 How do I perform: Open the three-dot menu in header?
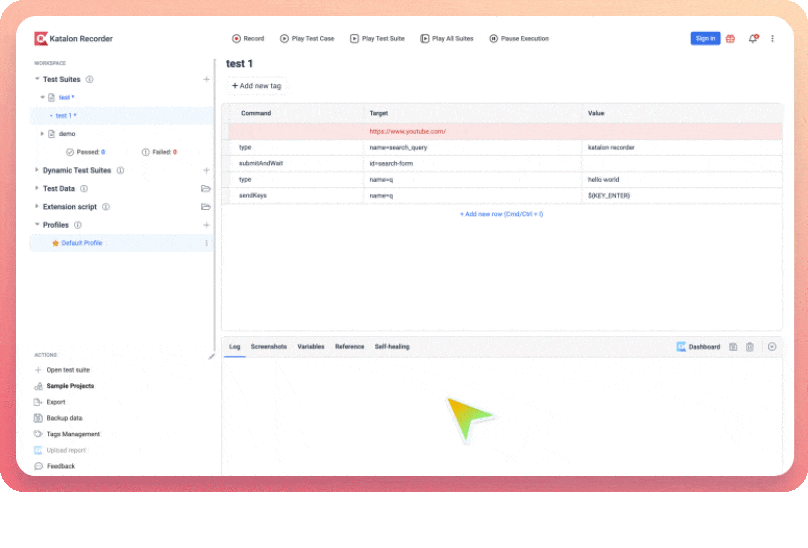(772, 39)
